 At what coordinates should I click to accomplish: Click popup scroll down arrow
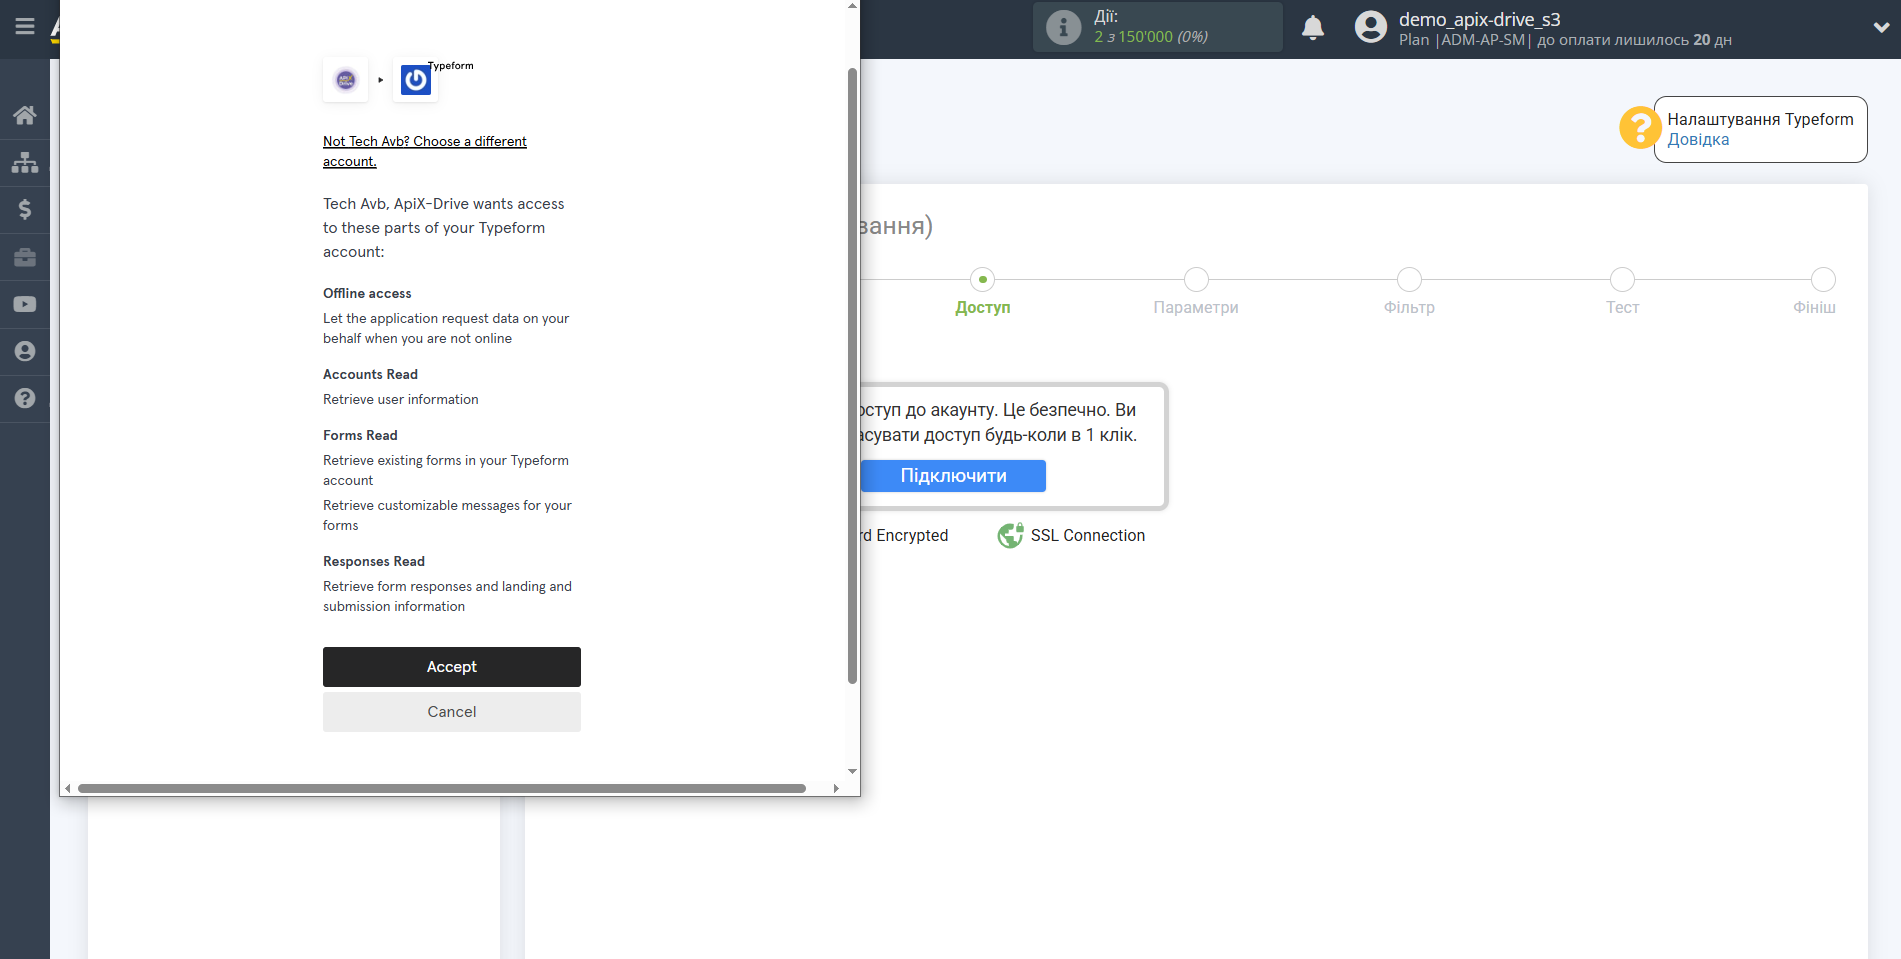852,771
